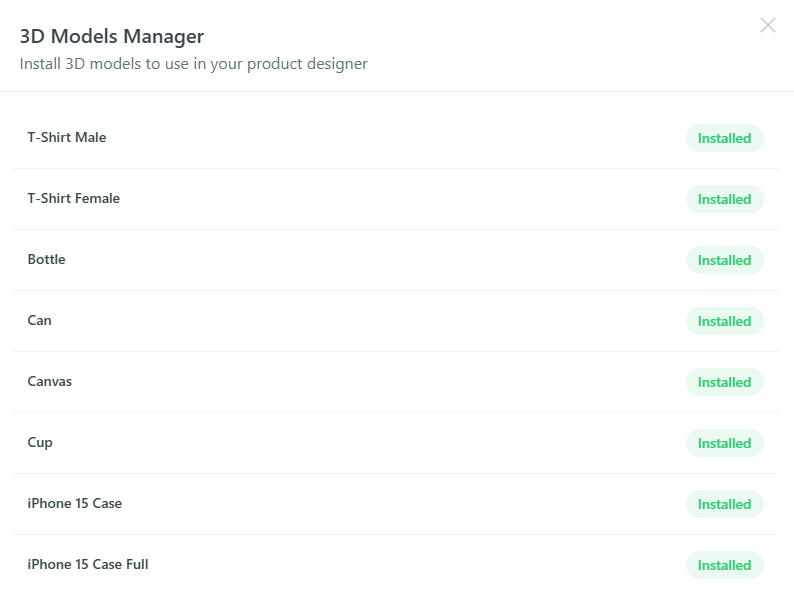
Task: Select the Can model name
Action: [39, 320]
